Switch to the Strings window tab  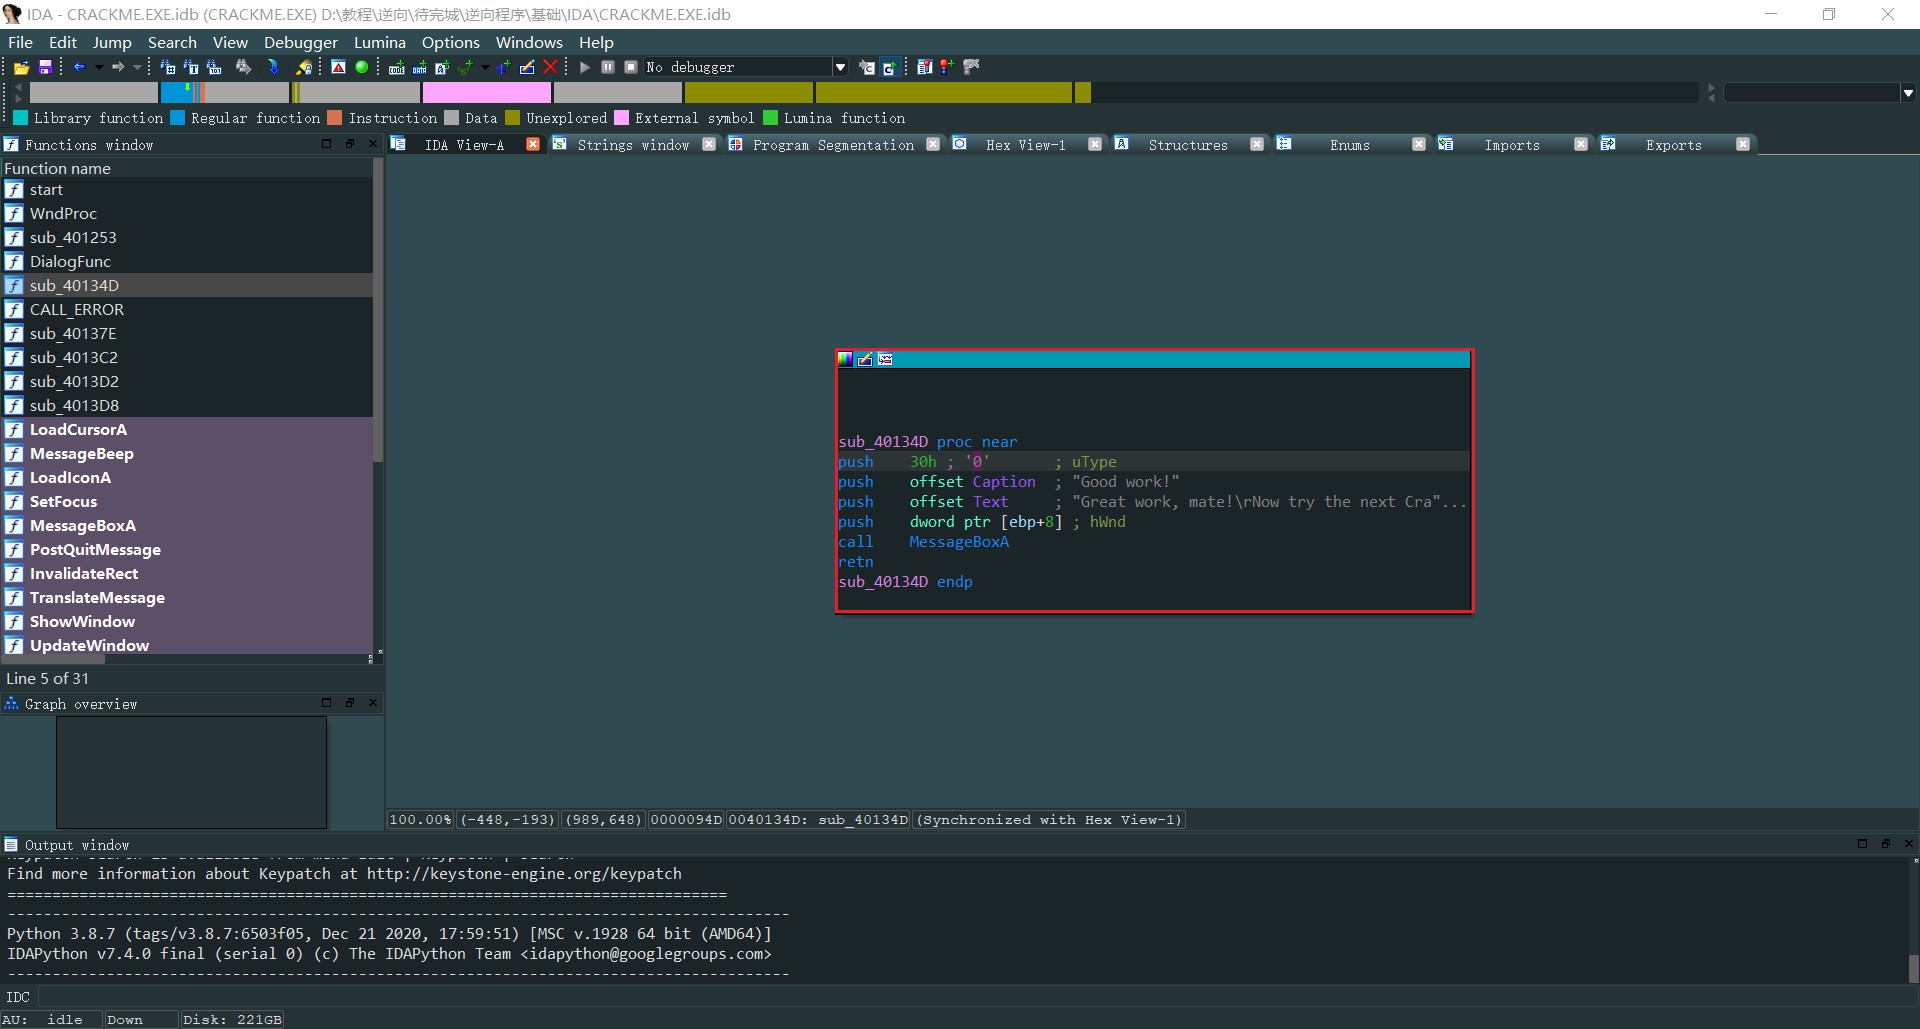coord(632,145)
